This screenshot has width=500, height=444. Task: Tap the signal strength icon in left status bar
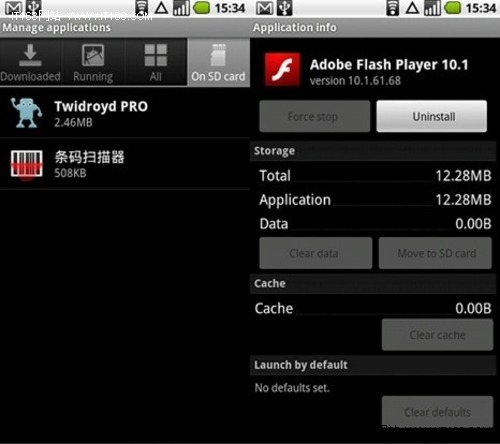[181, 8]
